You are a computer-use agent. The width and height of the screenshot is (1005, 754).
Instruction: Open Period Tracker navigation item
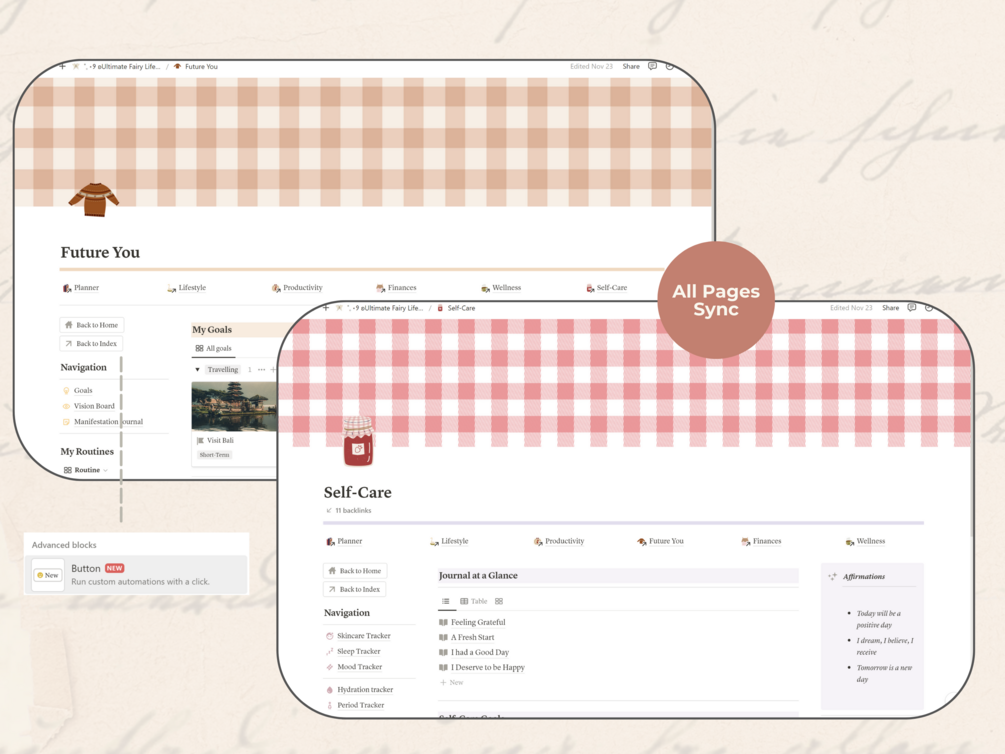[355, 705]
